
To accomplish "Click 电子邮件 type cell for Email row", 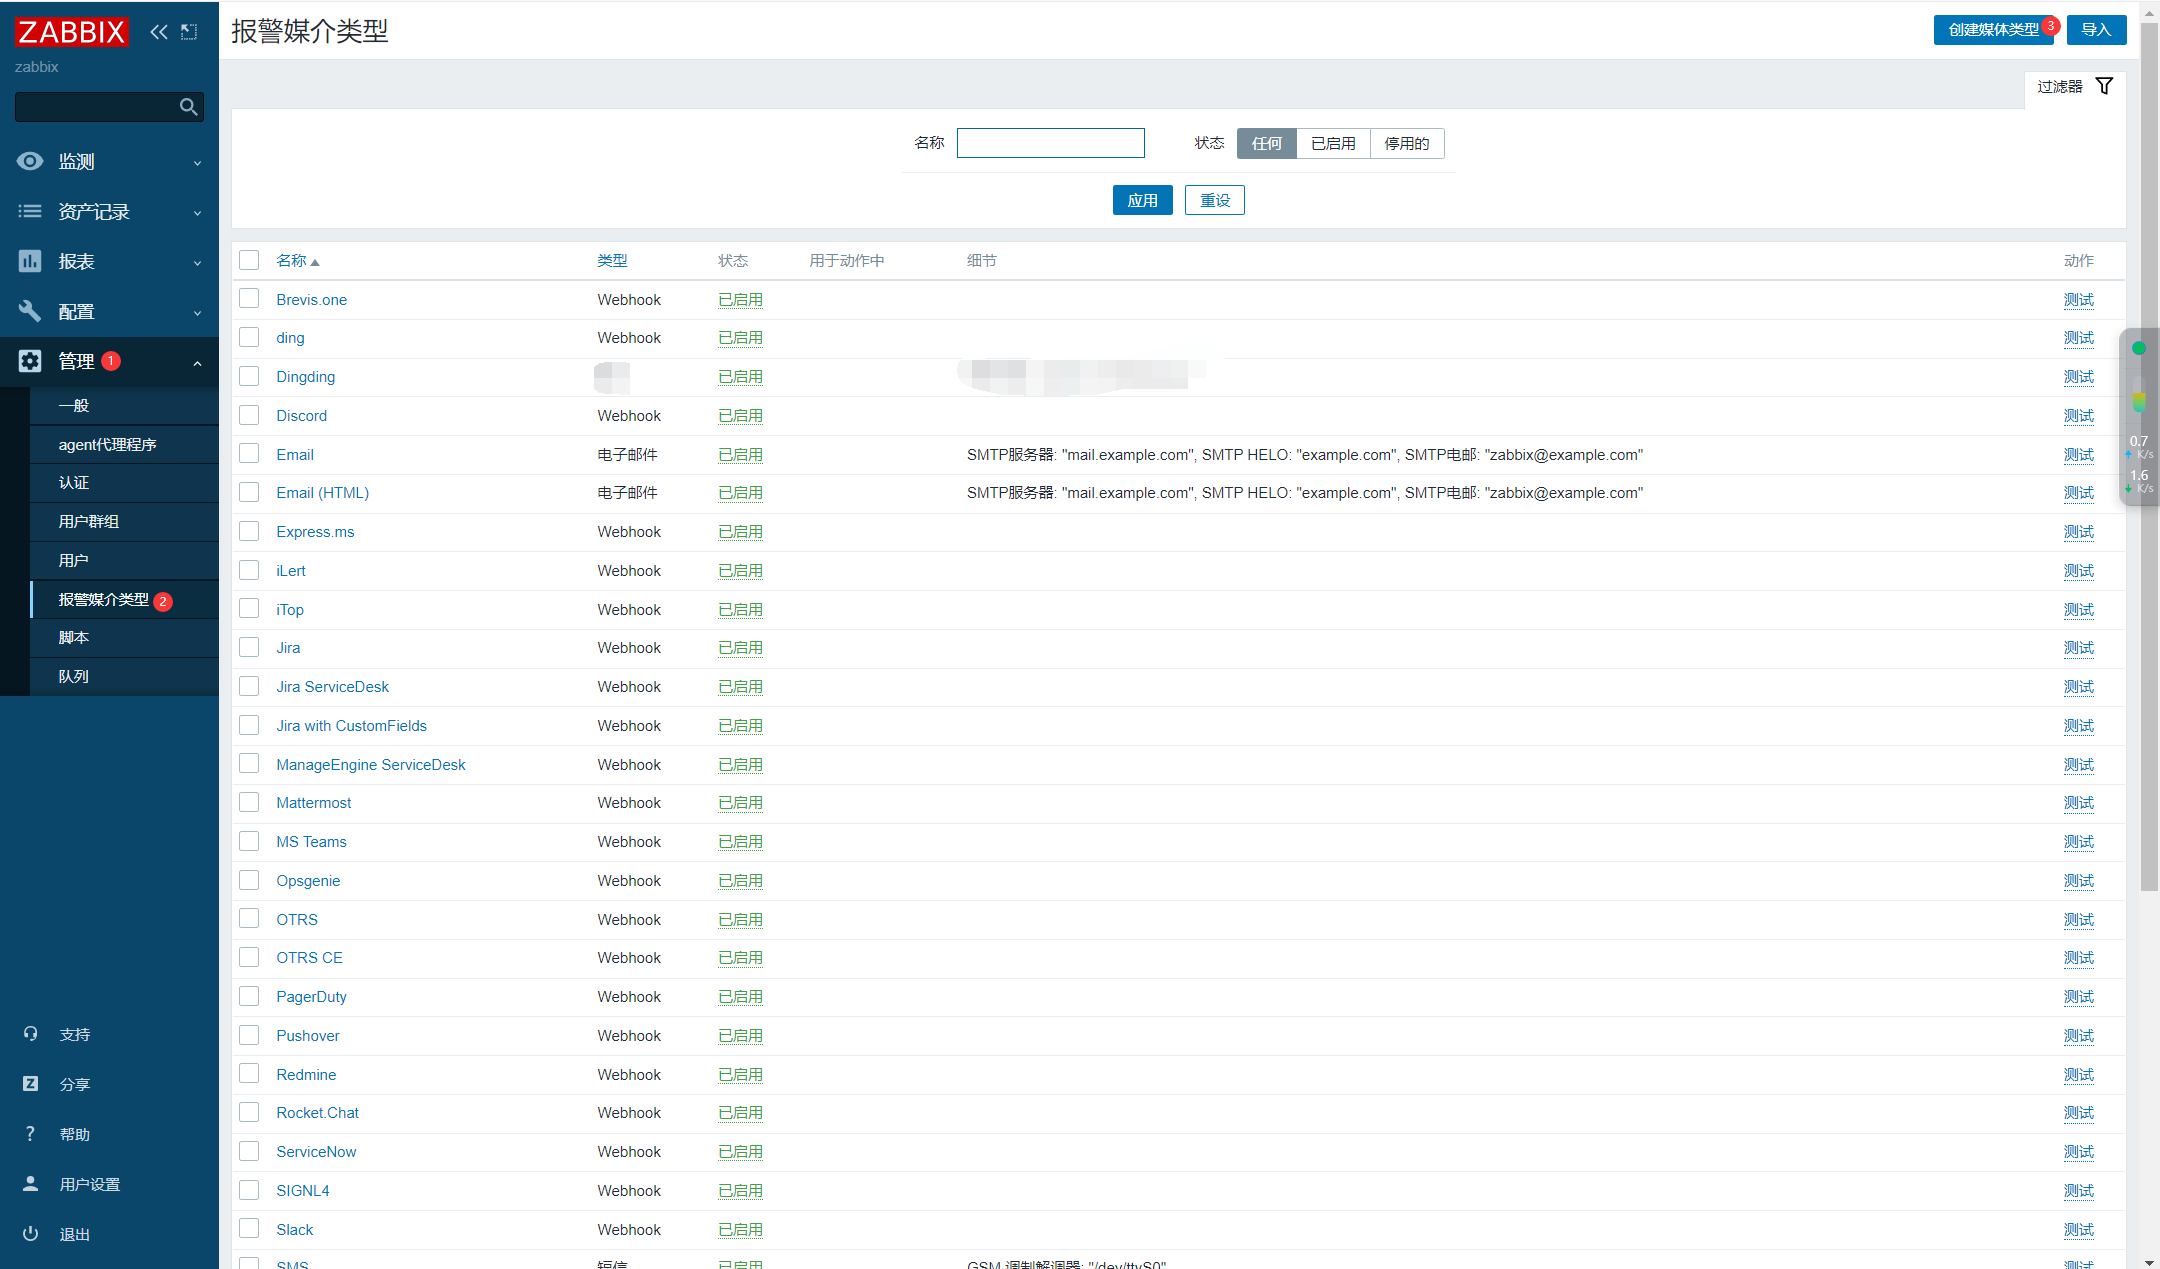I will coord(627,454).
